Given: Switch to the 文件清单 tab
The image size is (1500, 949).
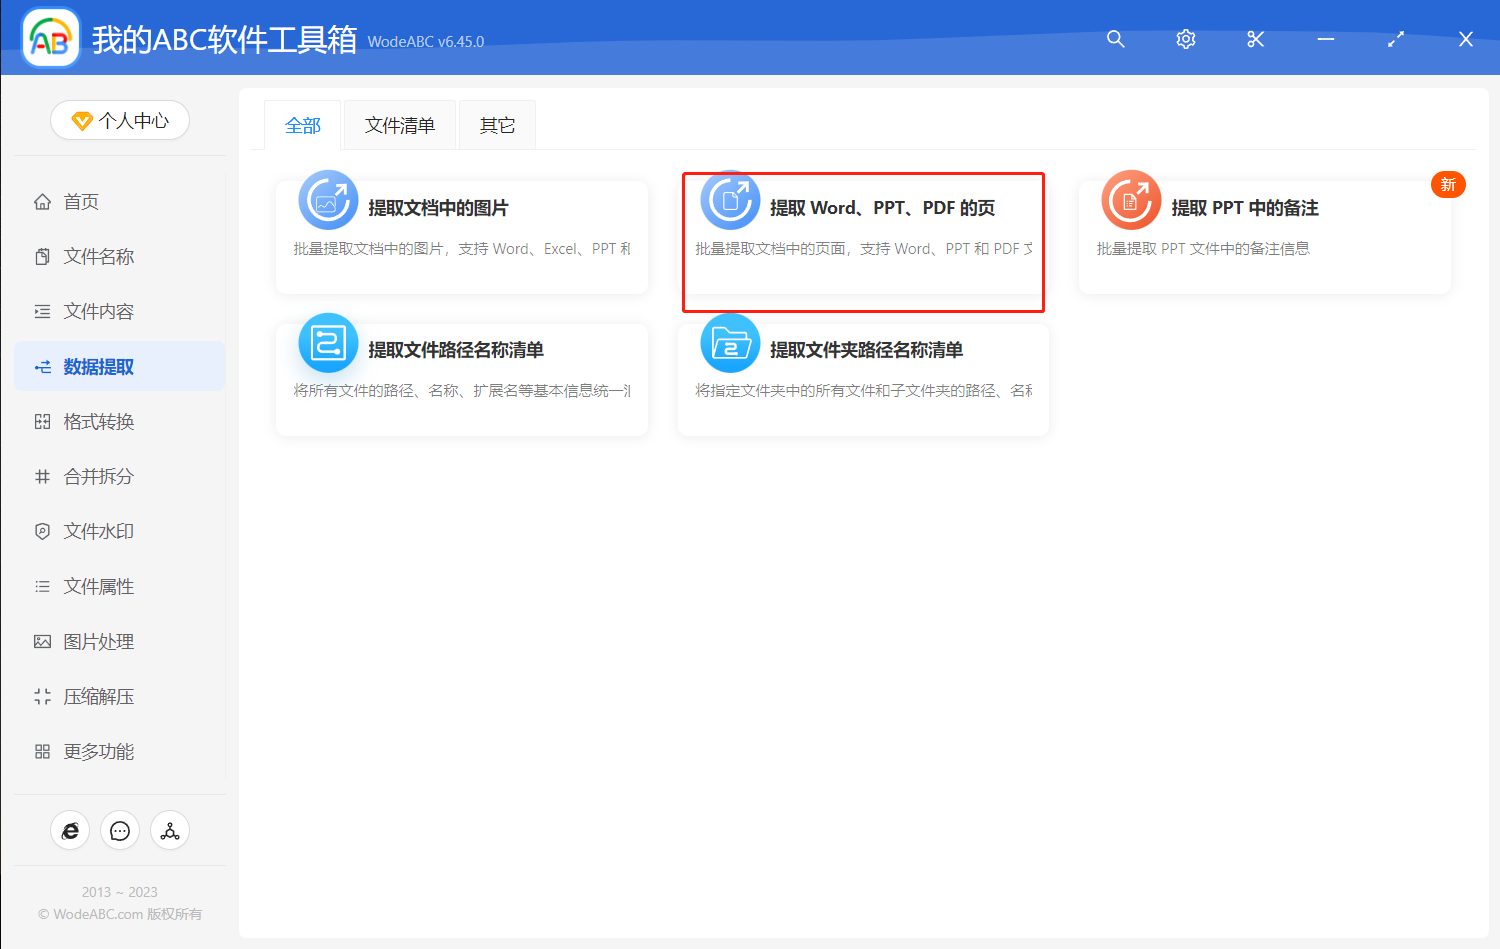Looking at the screenshot, I should point(399,124).
